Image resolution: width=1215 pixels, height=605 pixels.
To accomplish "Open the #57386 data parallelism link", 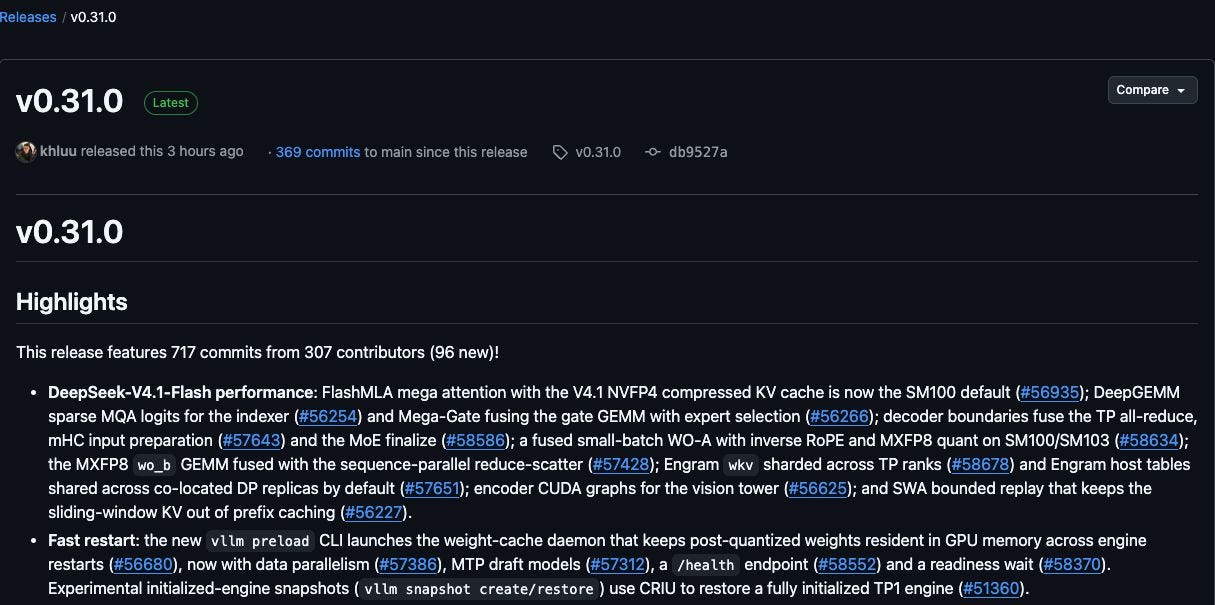I will coord(410,564).
